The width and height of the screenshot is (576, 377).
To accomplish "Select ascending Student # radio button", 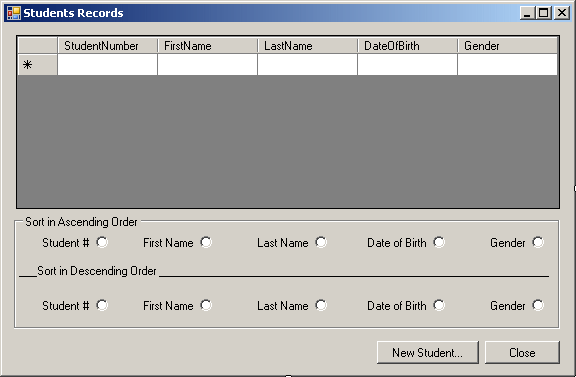I will [102, 242].
